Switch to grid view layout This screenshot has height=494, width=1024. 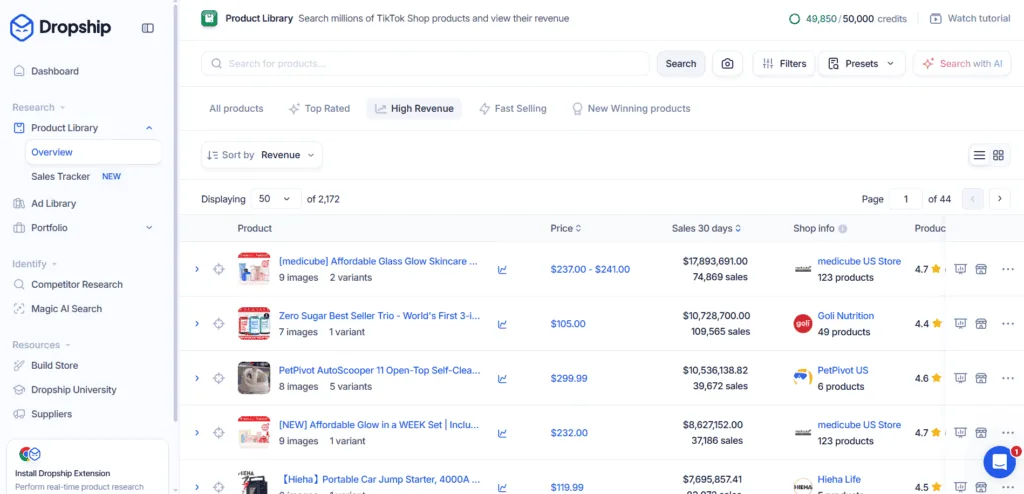click(x=998, y=155)
